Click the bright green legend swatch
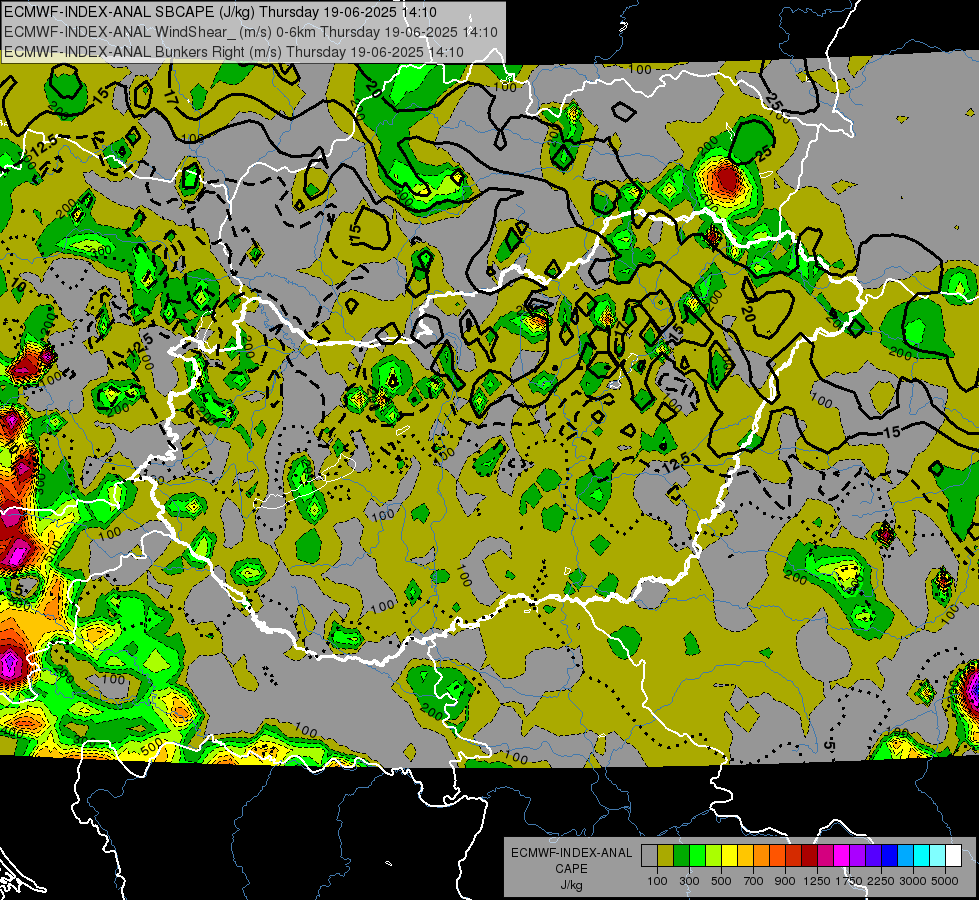The image size is (979, 900). tap(697, 856)
